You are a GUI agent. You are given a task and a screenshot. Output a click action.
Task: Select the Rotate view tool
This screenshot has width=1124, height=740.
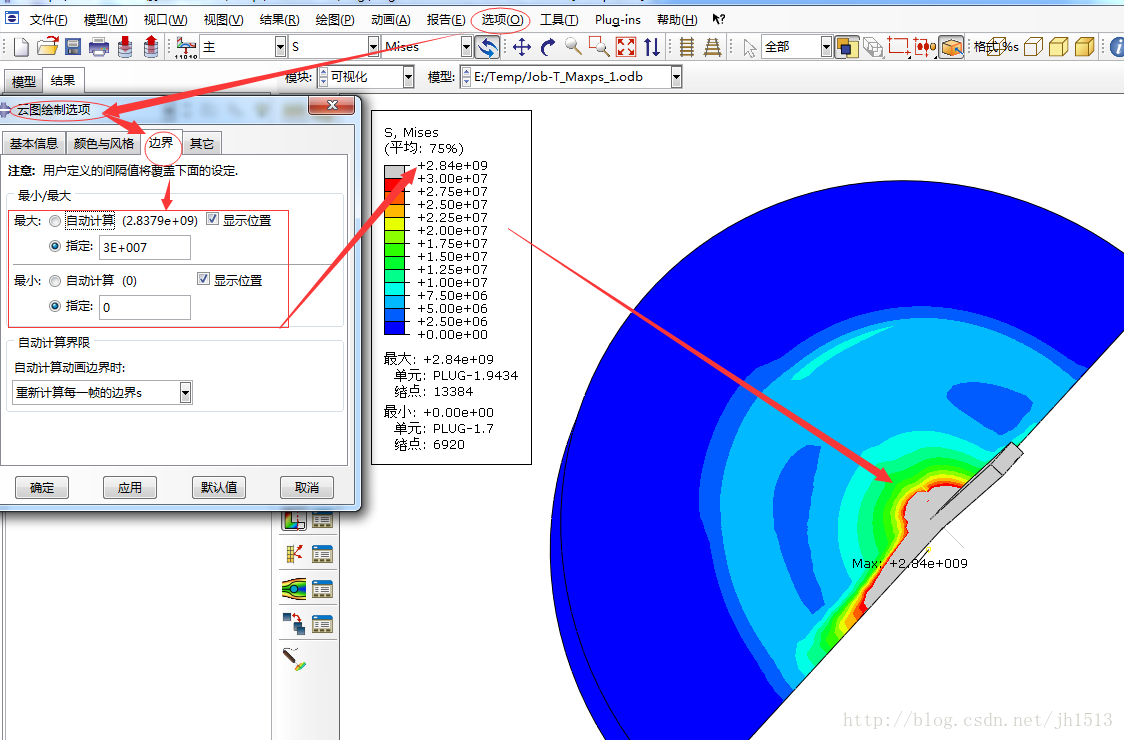548,47
